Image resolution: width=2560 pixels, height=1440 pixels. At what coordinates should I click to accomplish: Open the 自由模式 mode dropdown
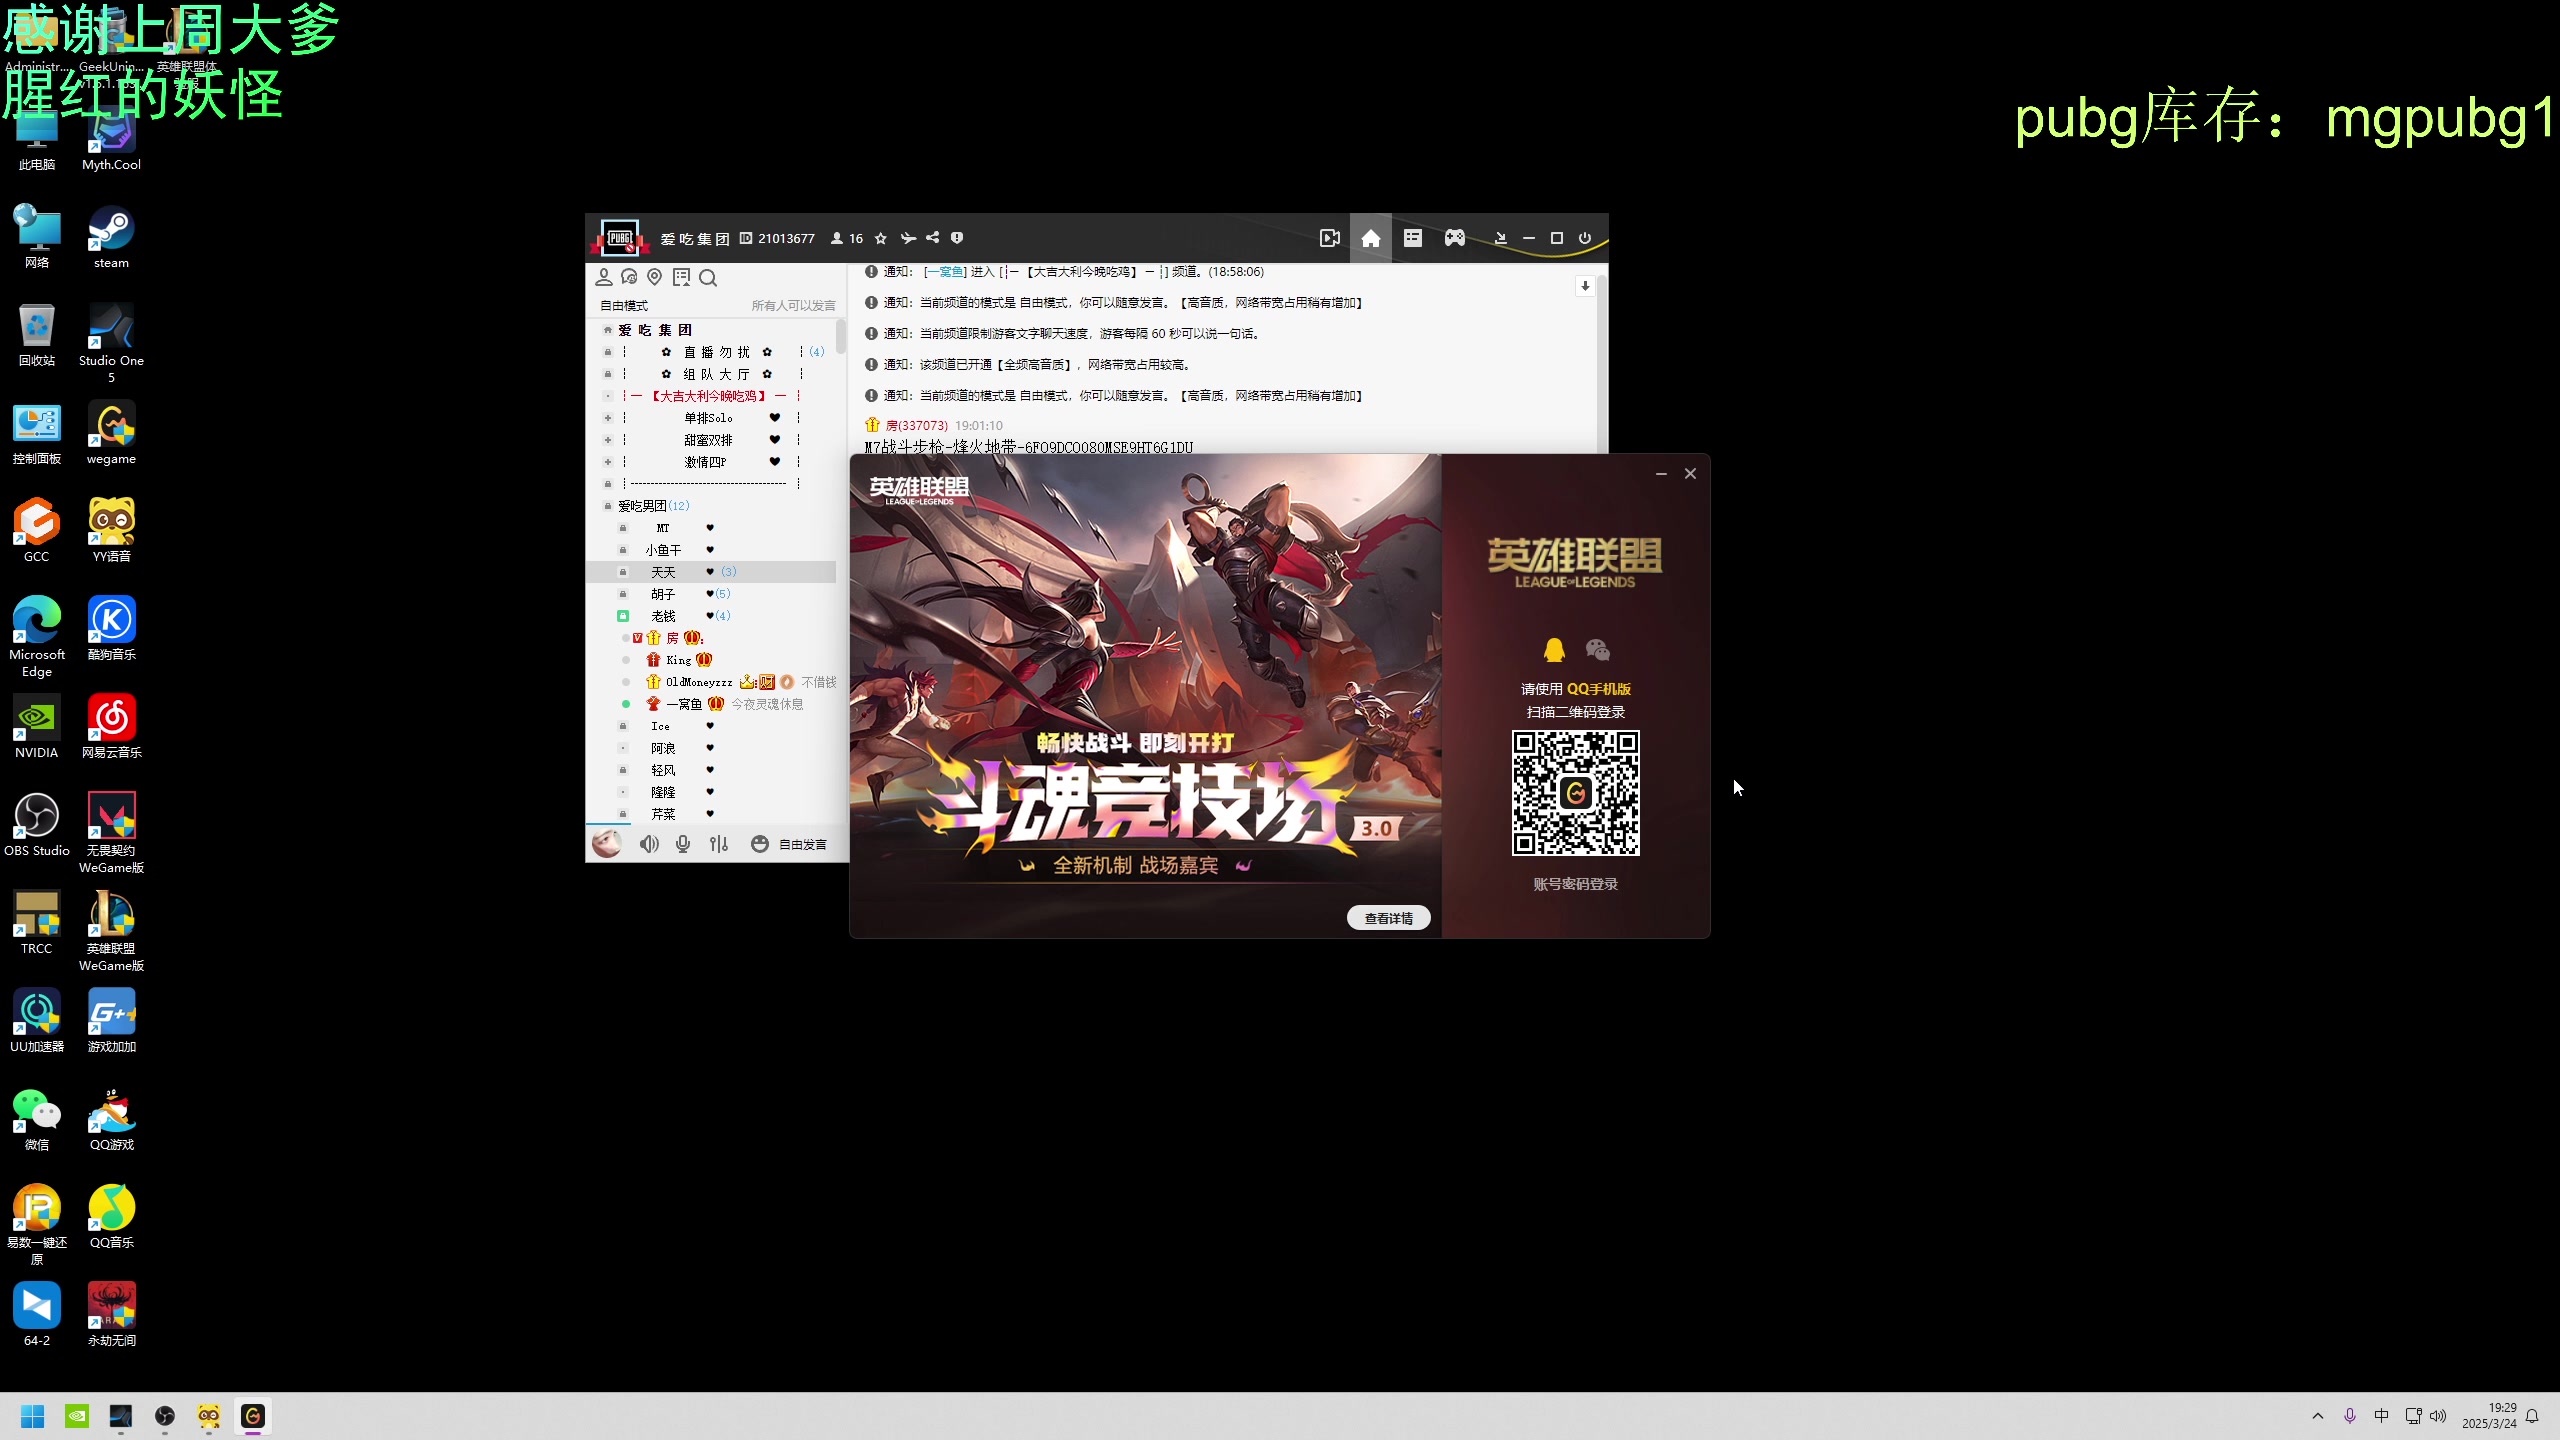pos(624,305)
